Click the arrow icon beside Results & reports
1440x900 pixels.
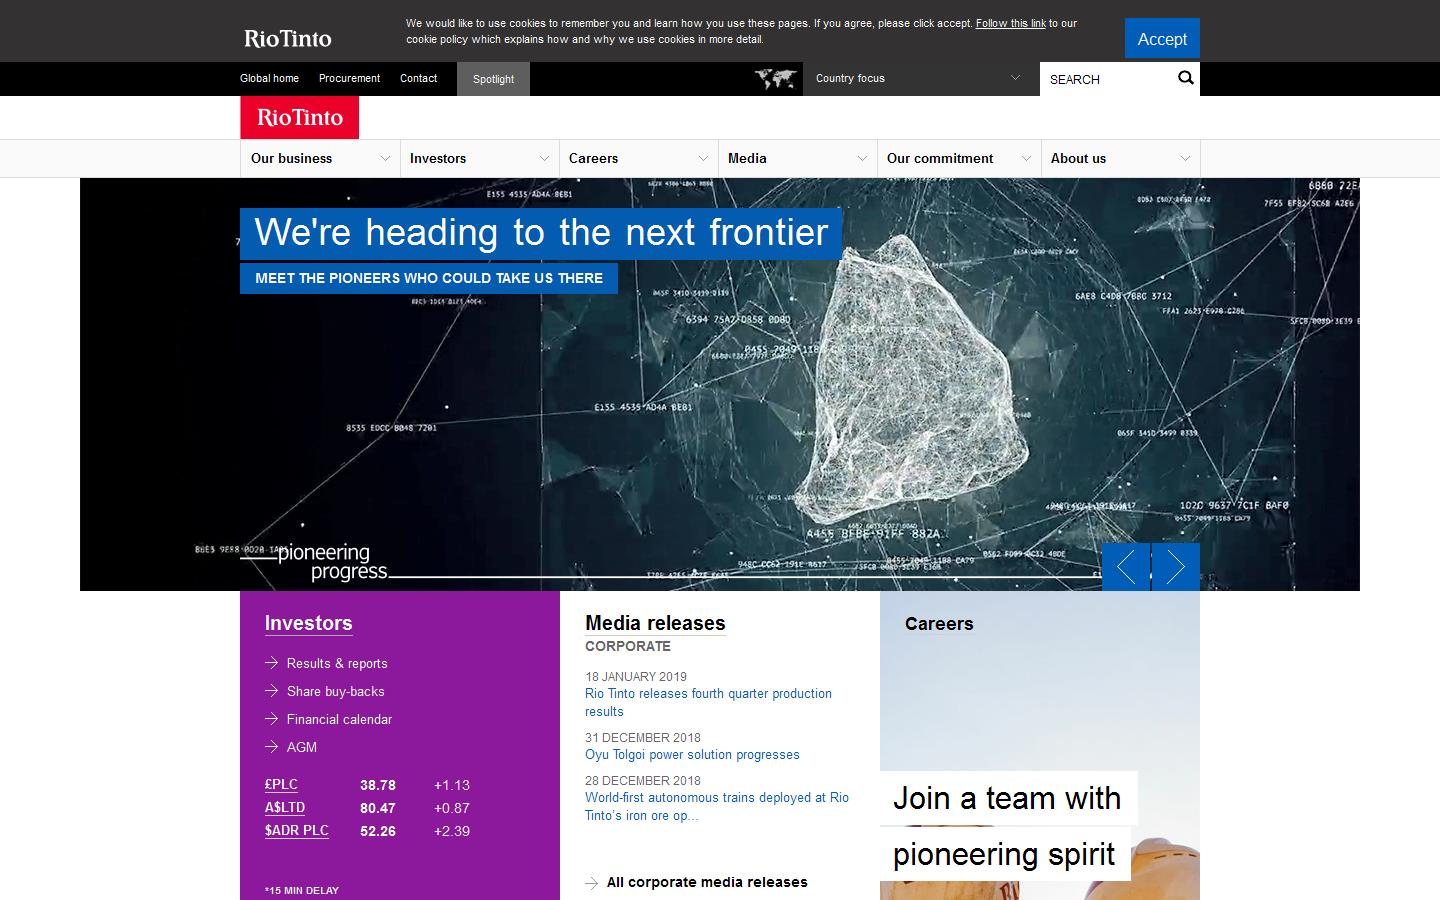[271, 663]
